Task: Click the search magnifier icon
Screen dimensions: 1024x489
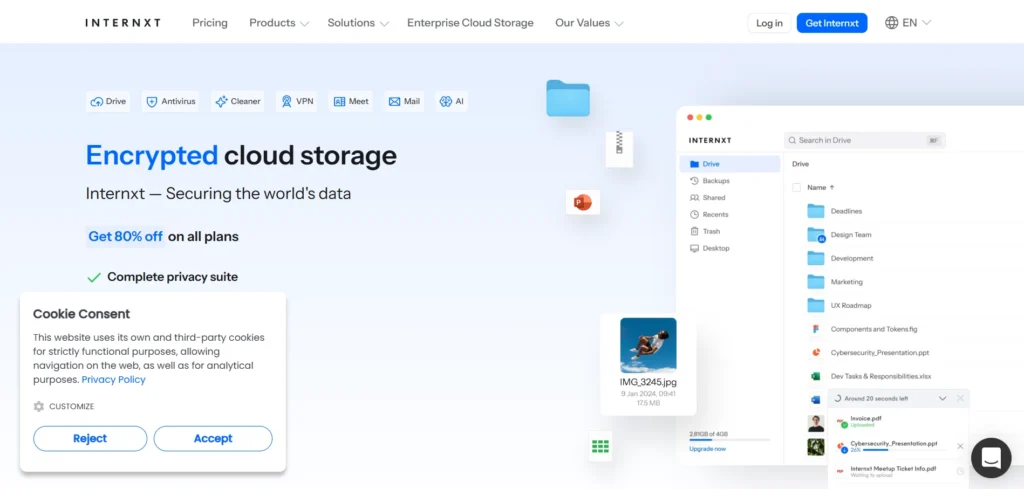Action: point(792,140)
